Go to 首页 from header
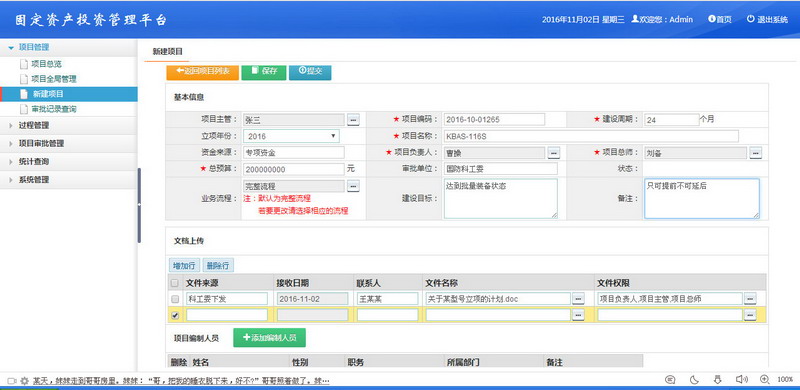This screenshot has height=390, width=800. click(x=719, y=19)
